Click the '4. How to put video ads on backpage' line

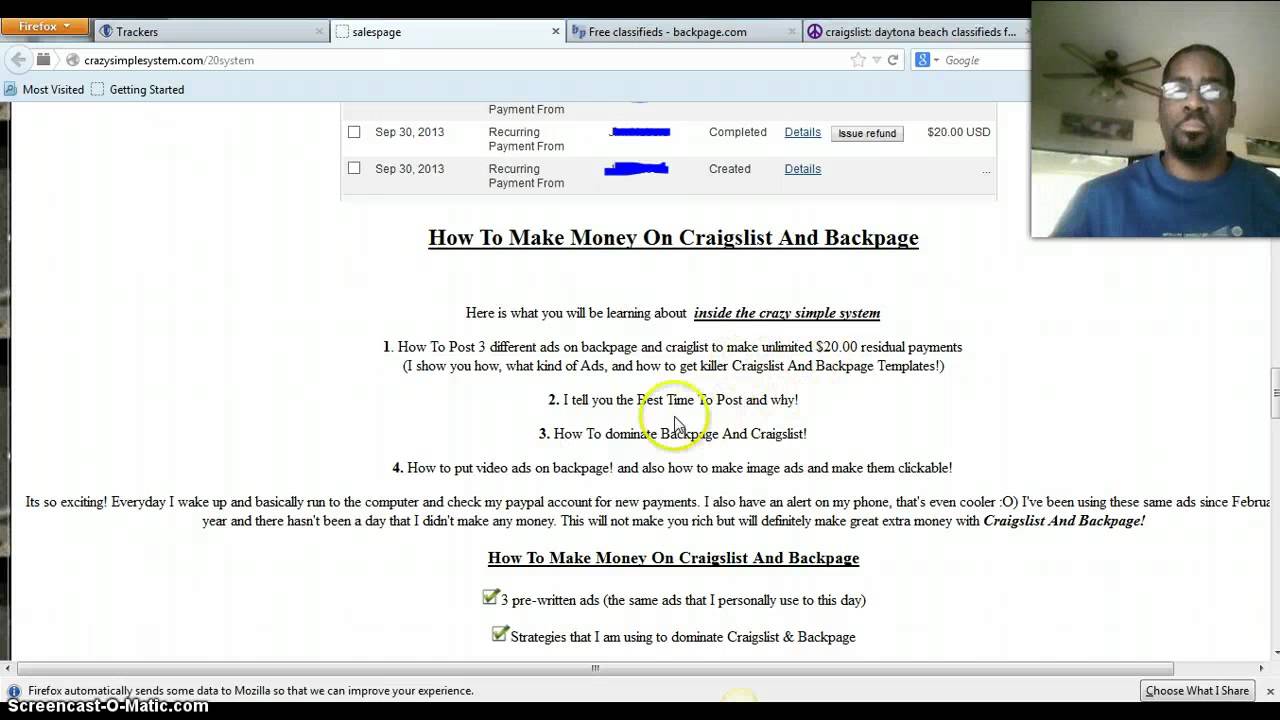pyautogui.click(x=672, y=468)
